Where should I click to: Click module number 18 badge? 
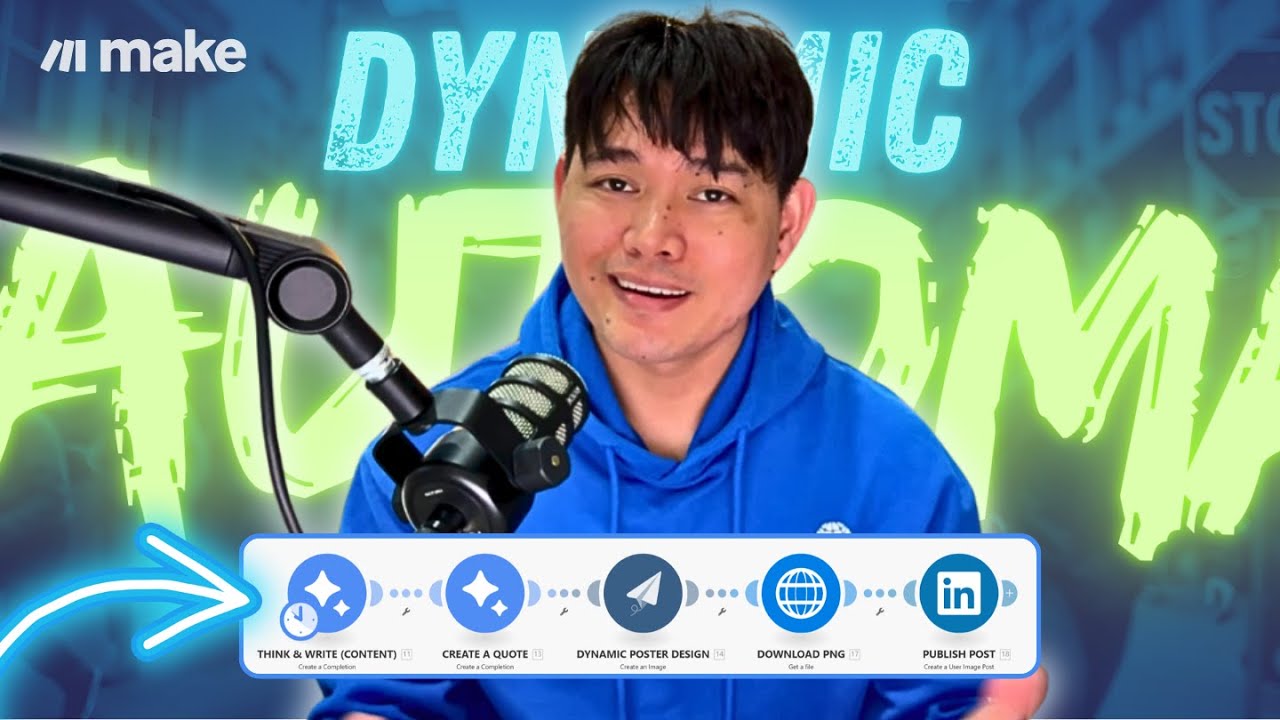1004,654
